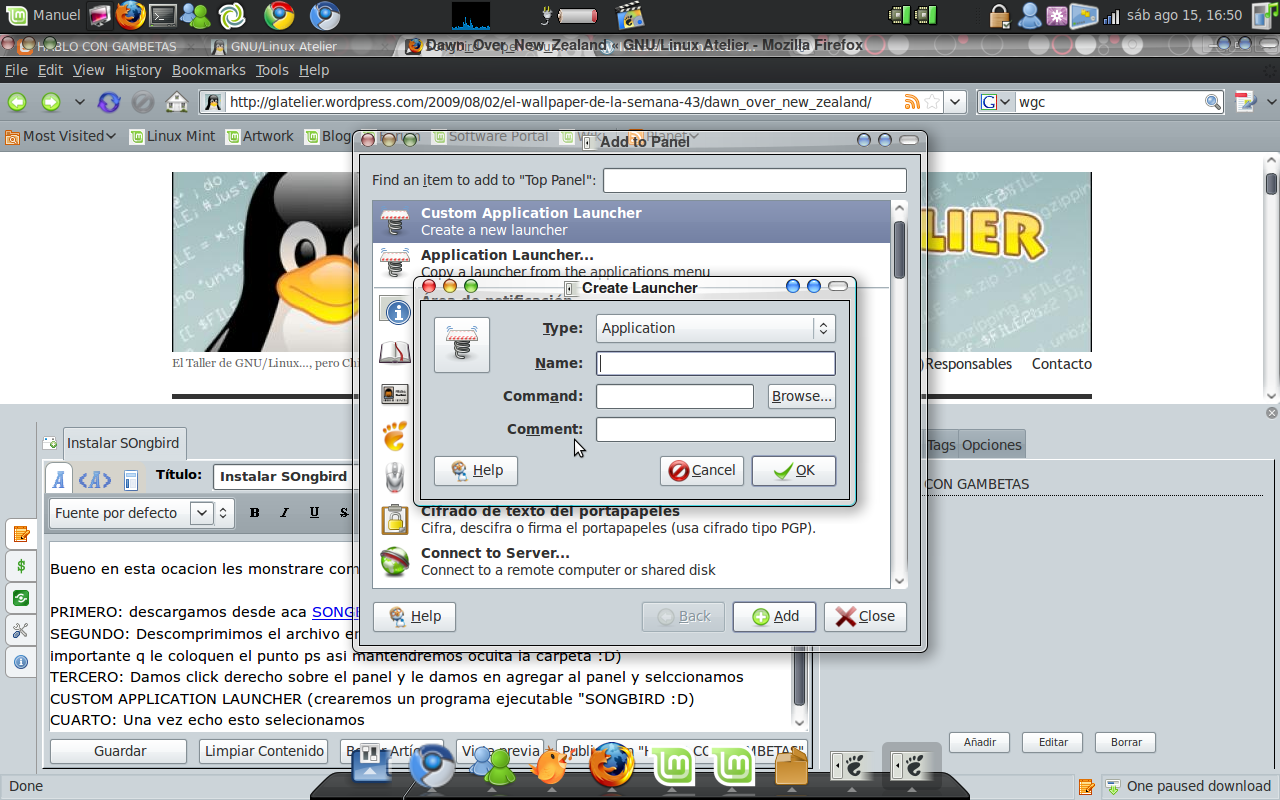
Task: Click Firefox reload toolbar icon
Action: coord(109,102)
